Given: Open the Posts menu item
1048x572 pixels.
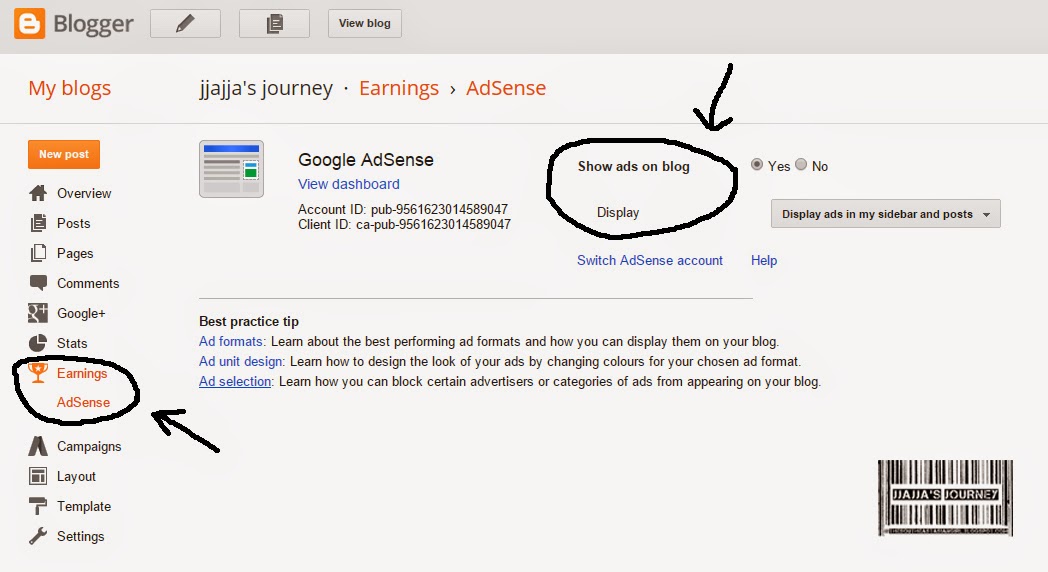Looking at the screenshot, I should 74,223.
